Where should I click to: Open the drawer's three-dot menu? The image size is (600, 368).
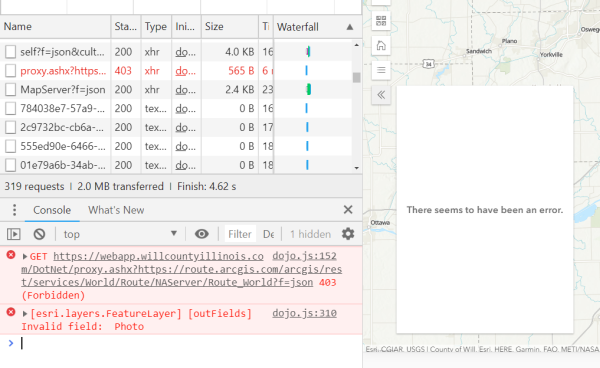click(14, 210)
